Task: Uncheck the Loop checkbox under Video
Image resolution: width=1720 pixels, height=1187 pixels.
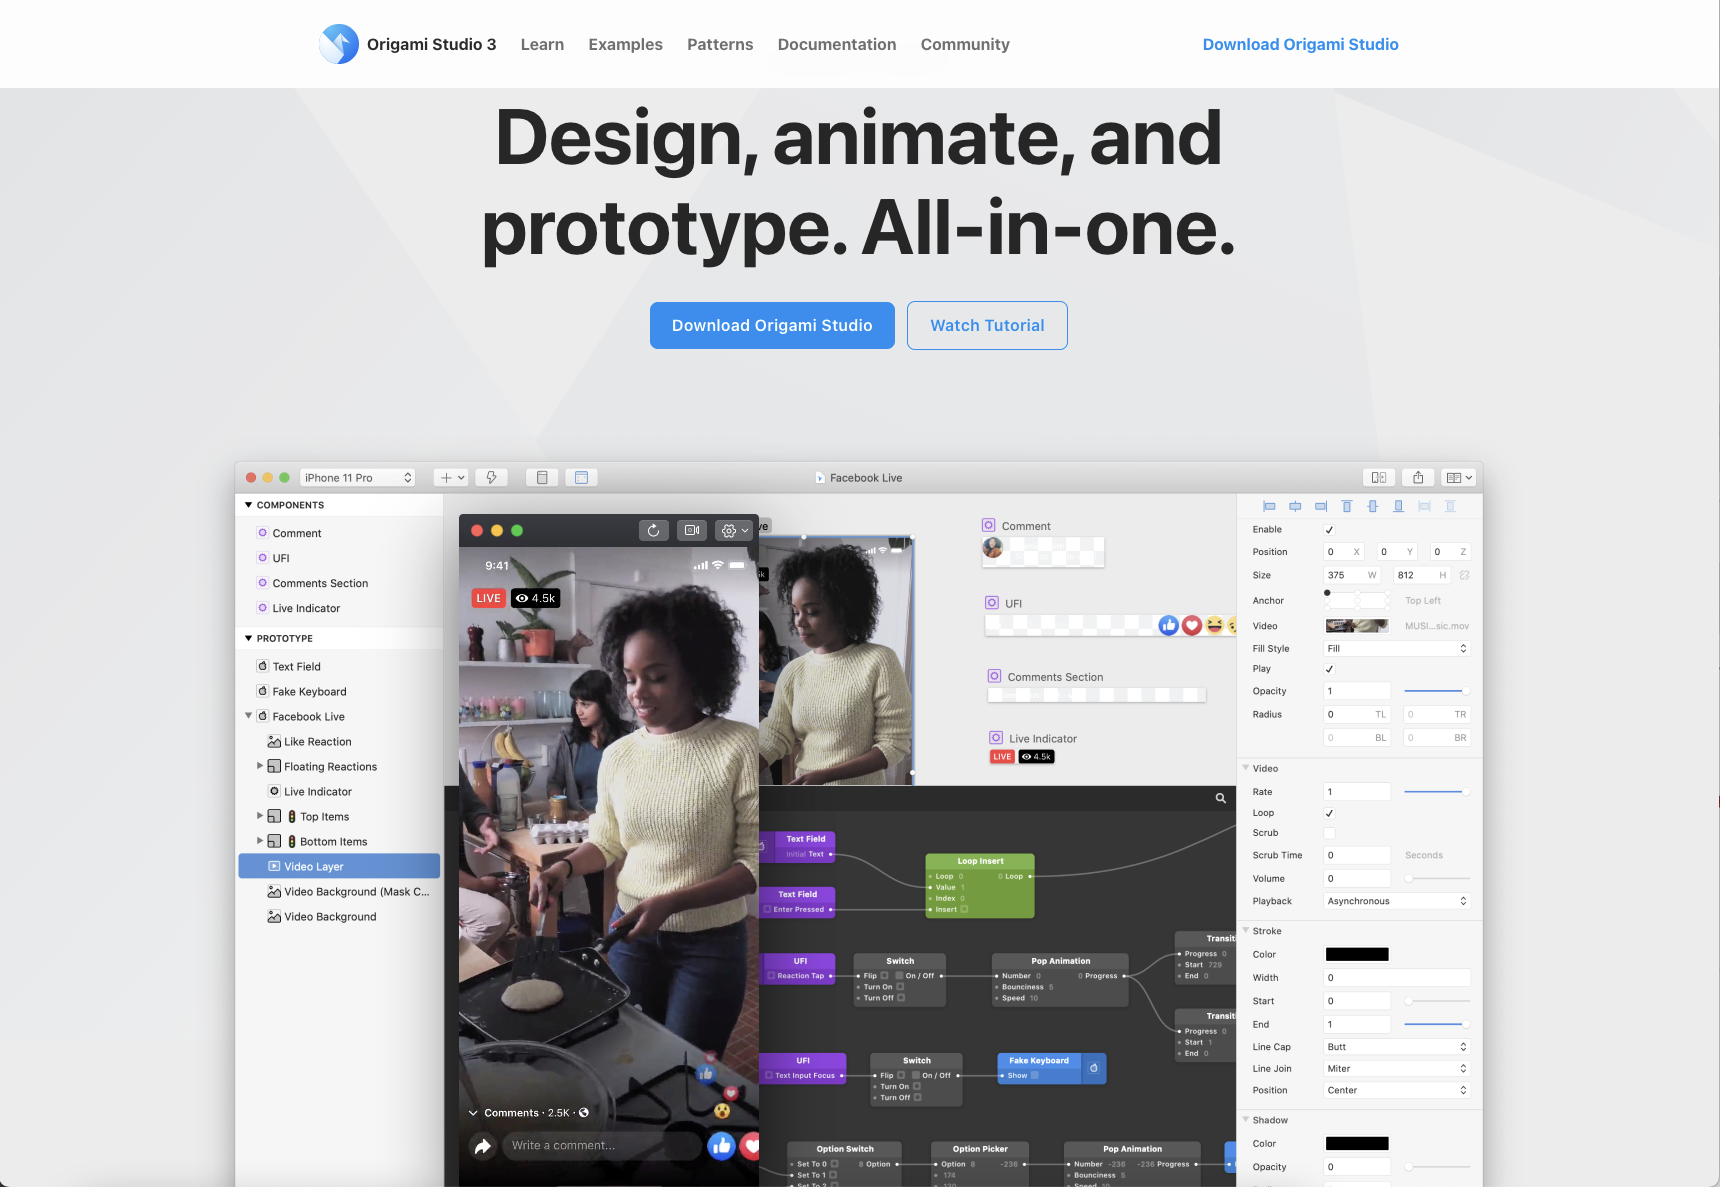Action: pos(1329,813)
